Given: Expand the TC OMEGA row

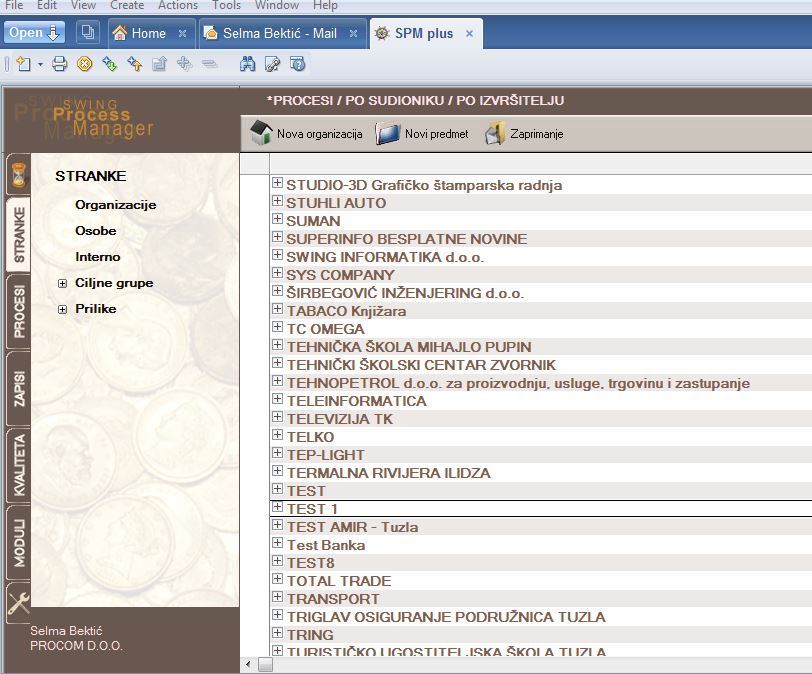Looking at the screenshot, I should 278,327.
